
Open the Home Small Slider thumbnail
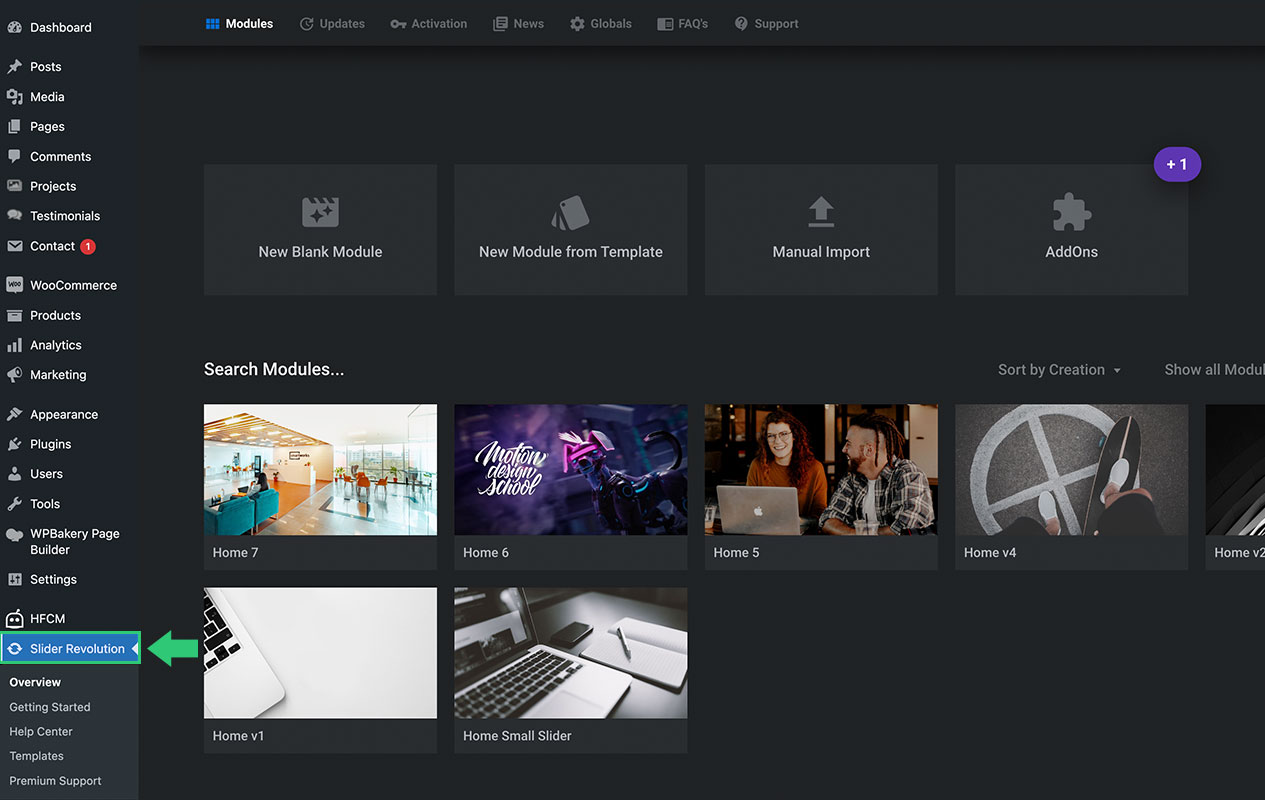(570, 653)
